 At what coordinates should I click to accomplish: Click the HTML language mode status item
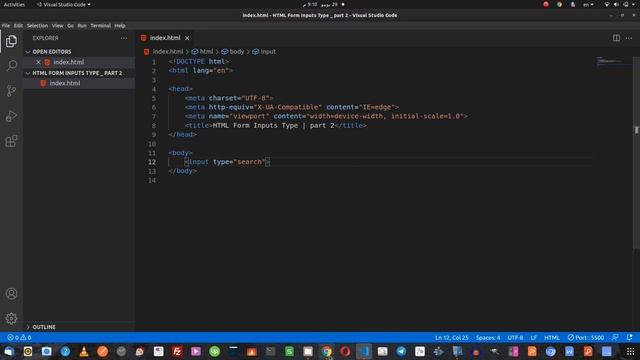[552, 338]
